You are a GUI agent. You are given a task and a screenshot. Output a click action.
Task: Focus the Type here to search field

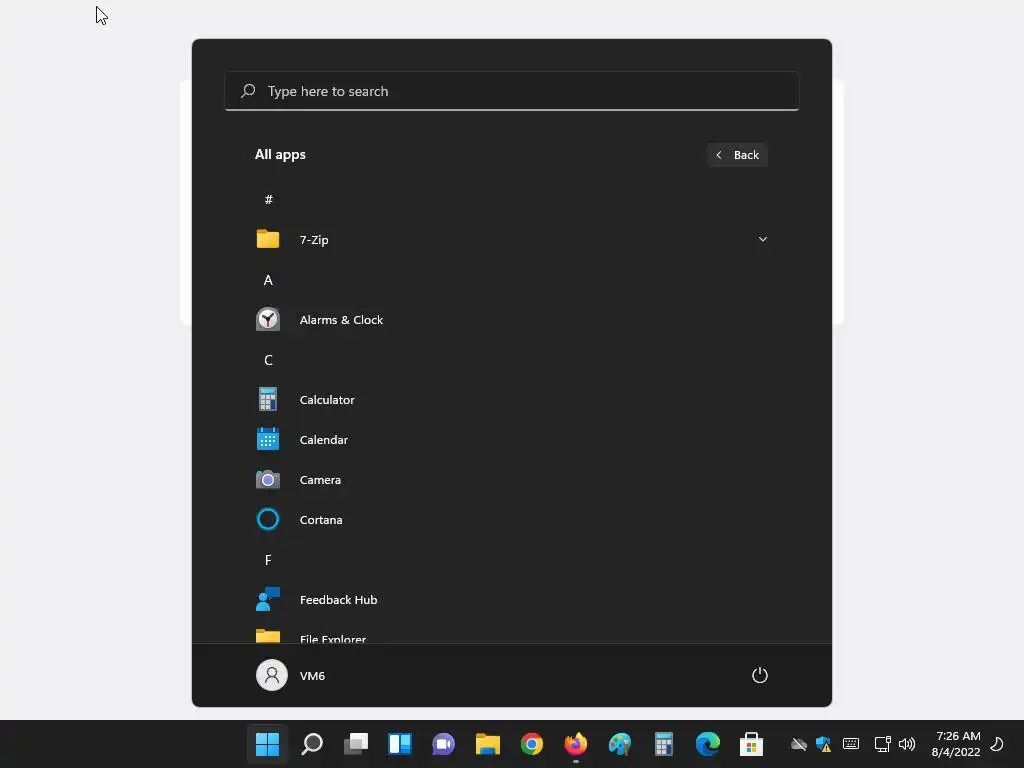coord(512,91)
